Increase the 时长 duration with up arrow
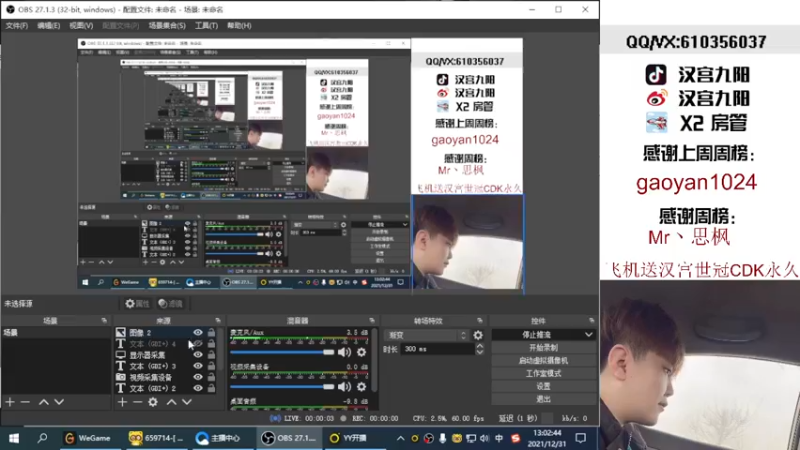 (x=480, y=346)
